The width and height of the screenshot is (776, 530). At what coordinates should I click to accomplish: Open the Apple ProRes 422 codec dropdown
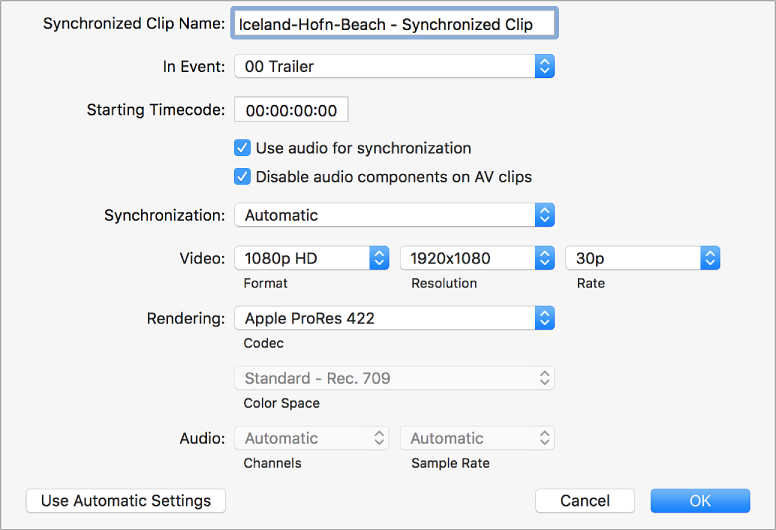394,318
